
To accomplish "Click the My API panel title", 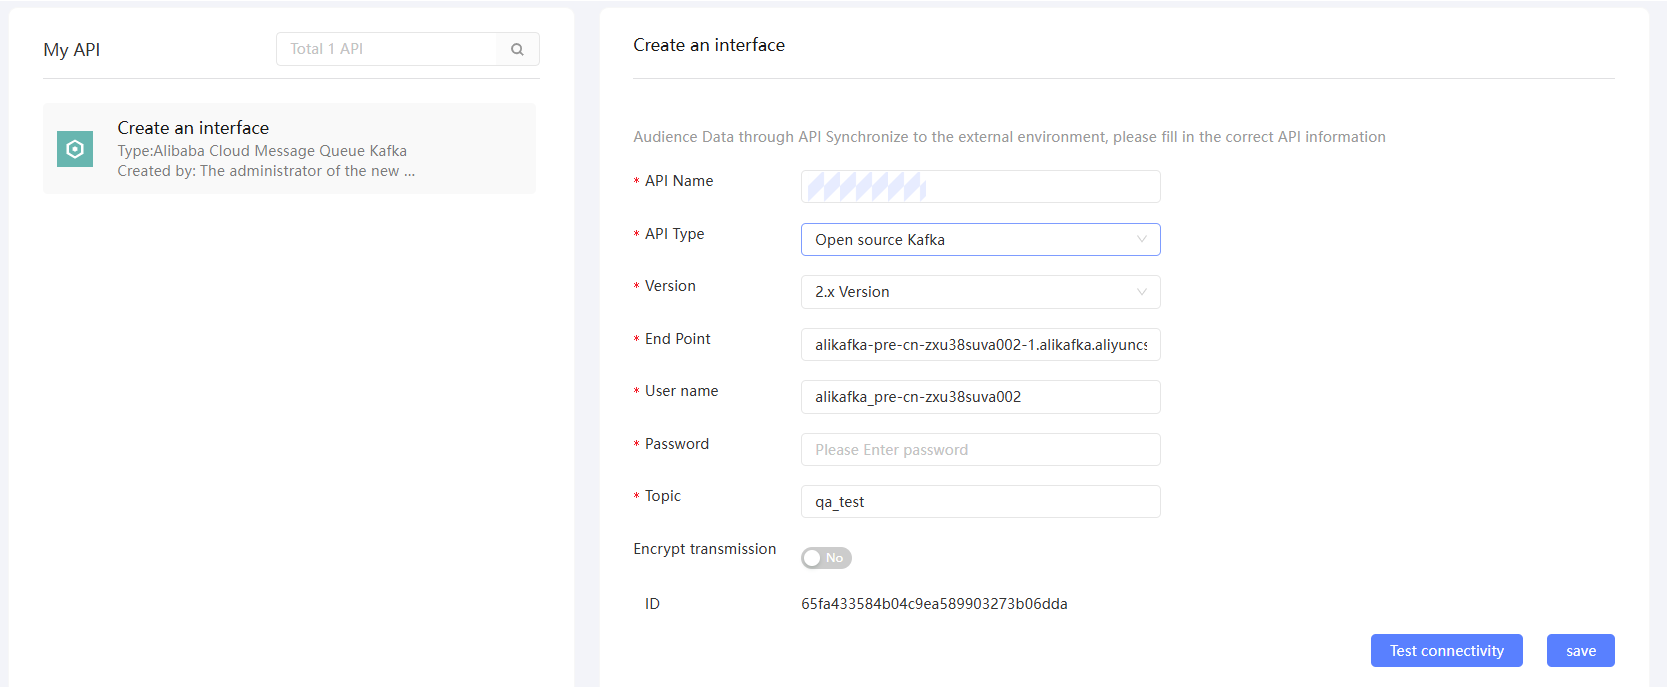I will point(72,50).
